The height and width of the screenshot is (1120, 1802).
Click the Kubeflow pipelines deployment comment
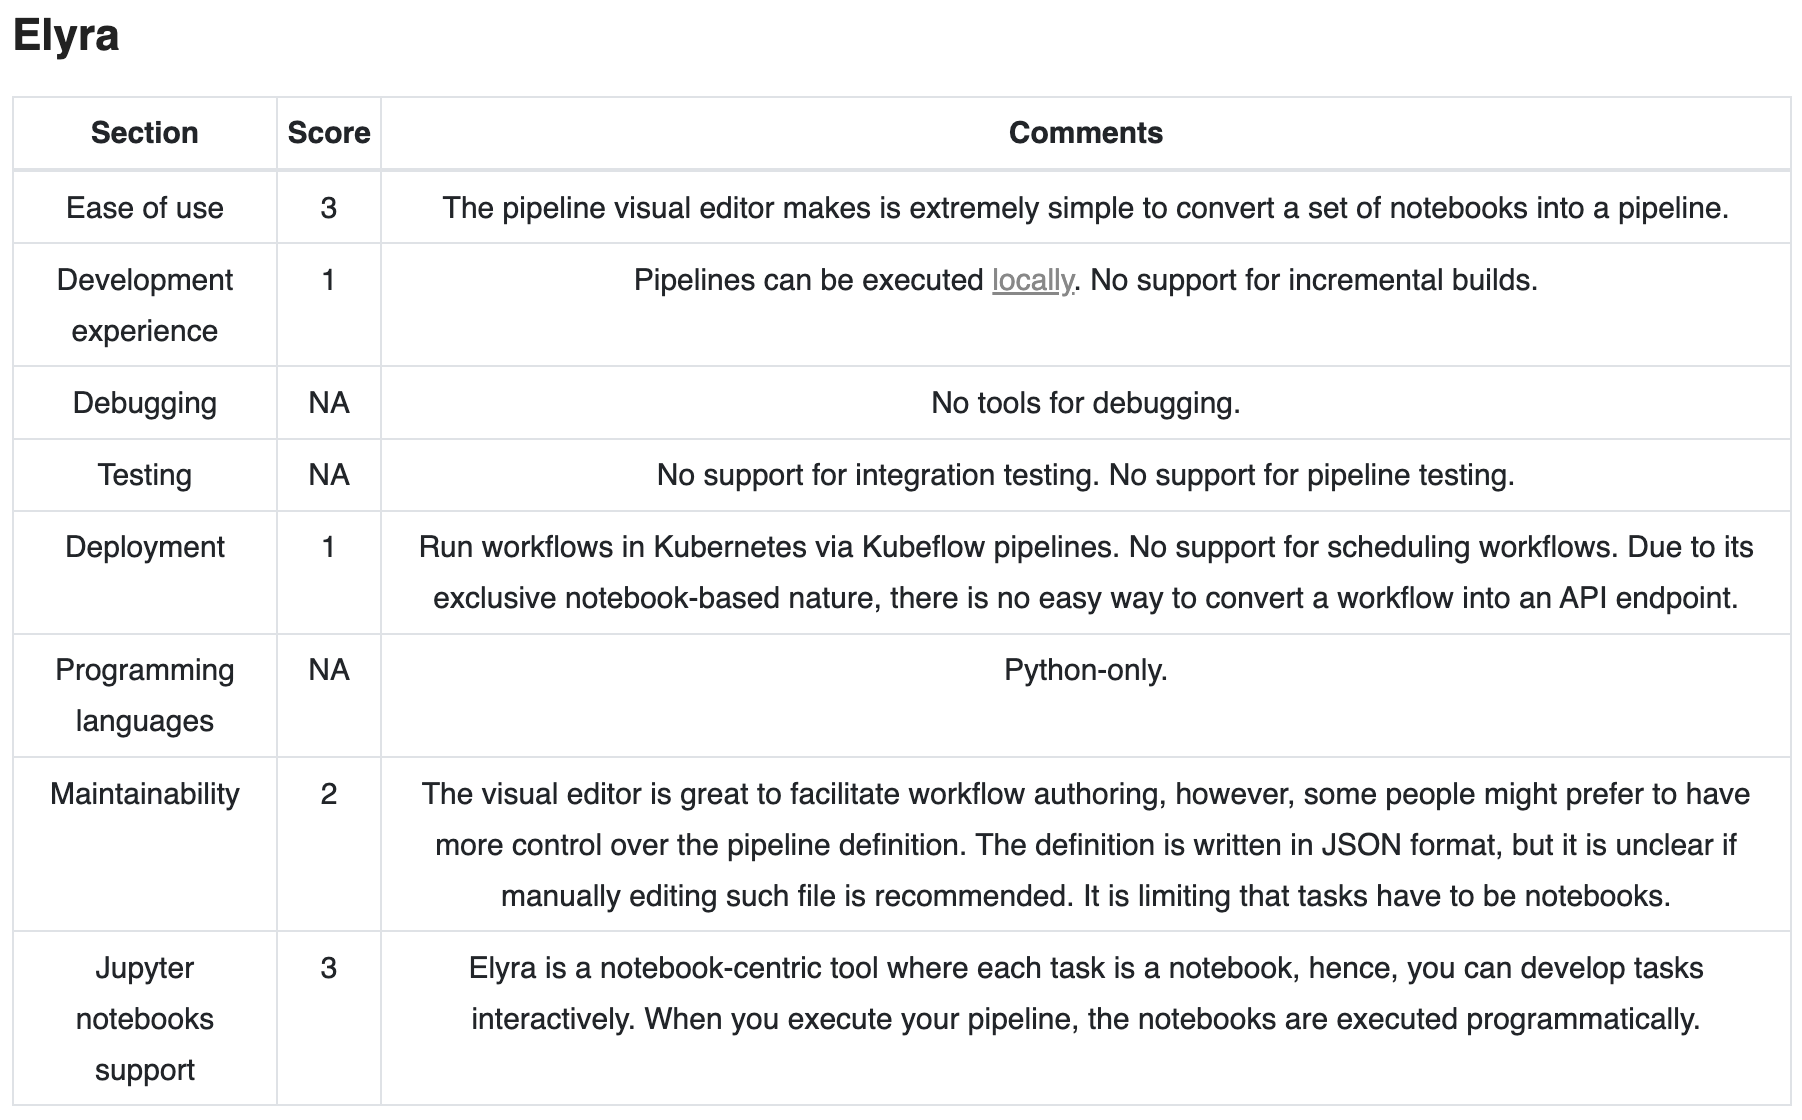1085,572
